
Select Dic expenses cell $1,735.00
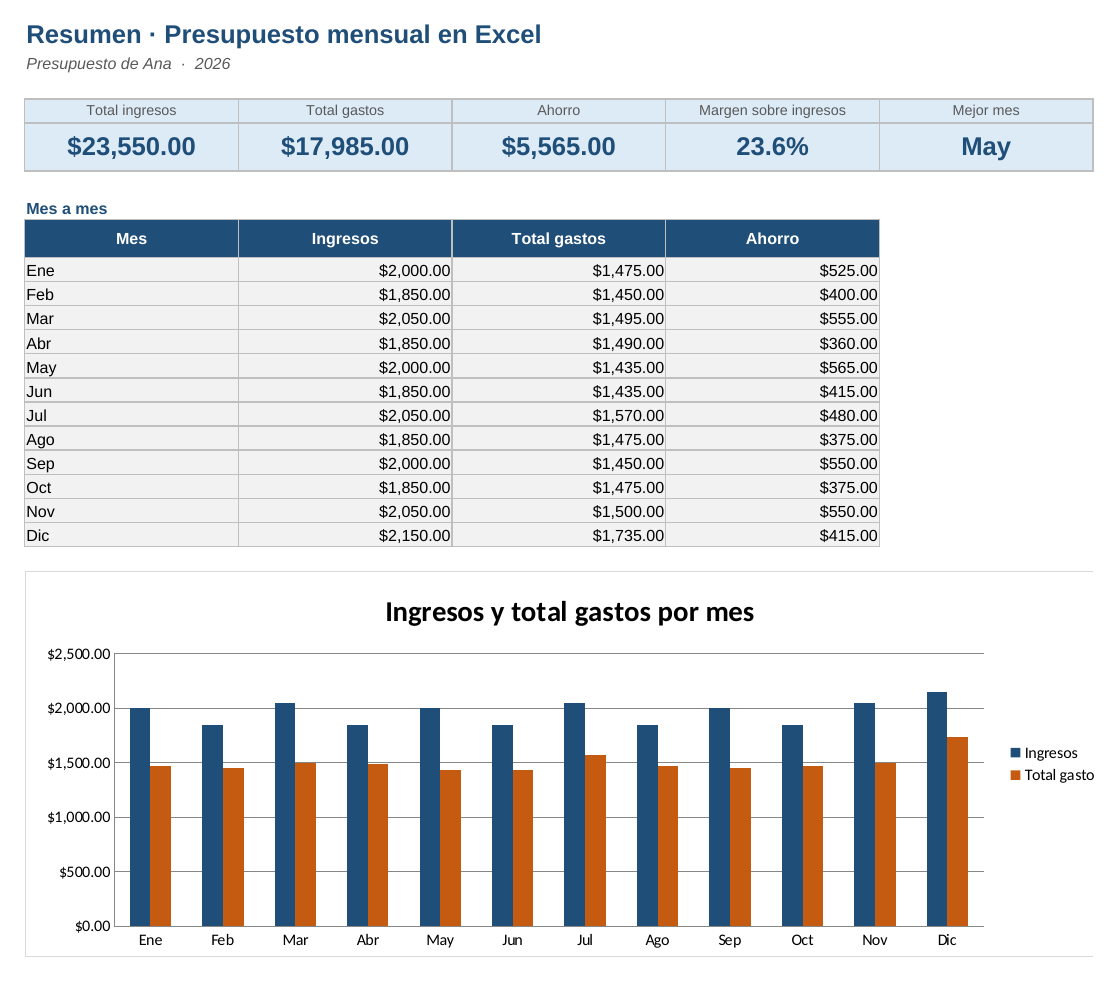[558, 535]
